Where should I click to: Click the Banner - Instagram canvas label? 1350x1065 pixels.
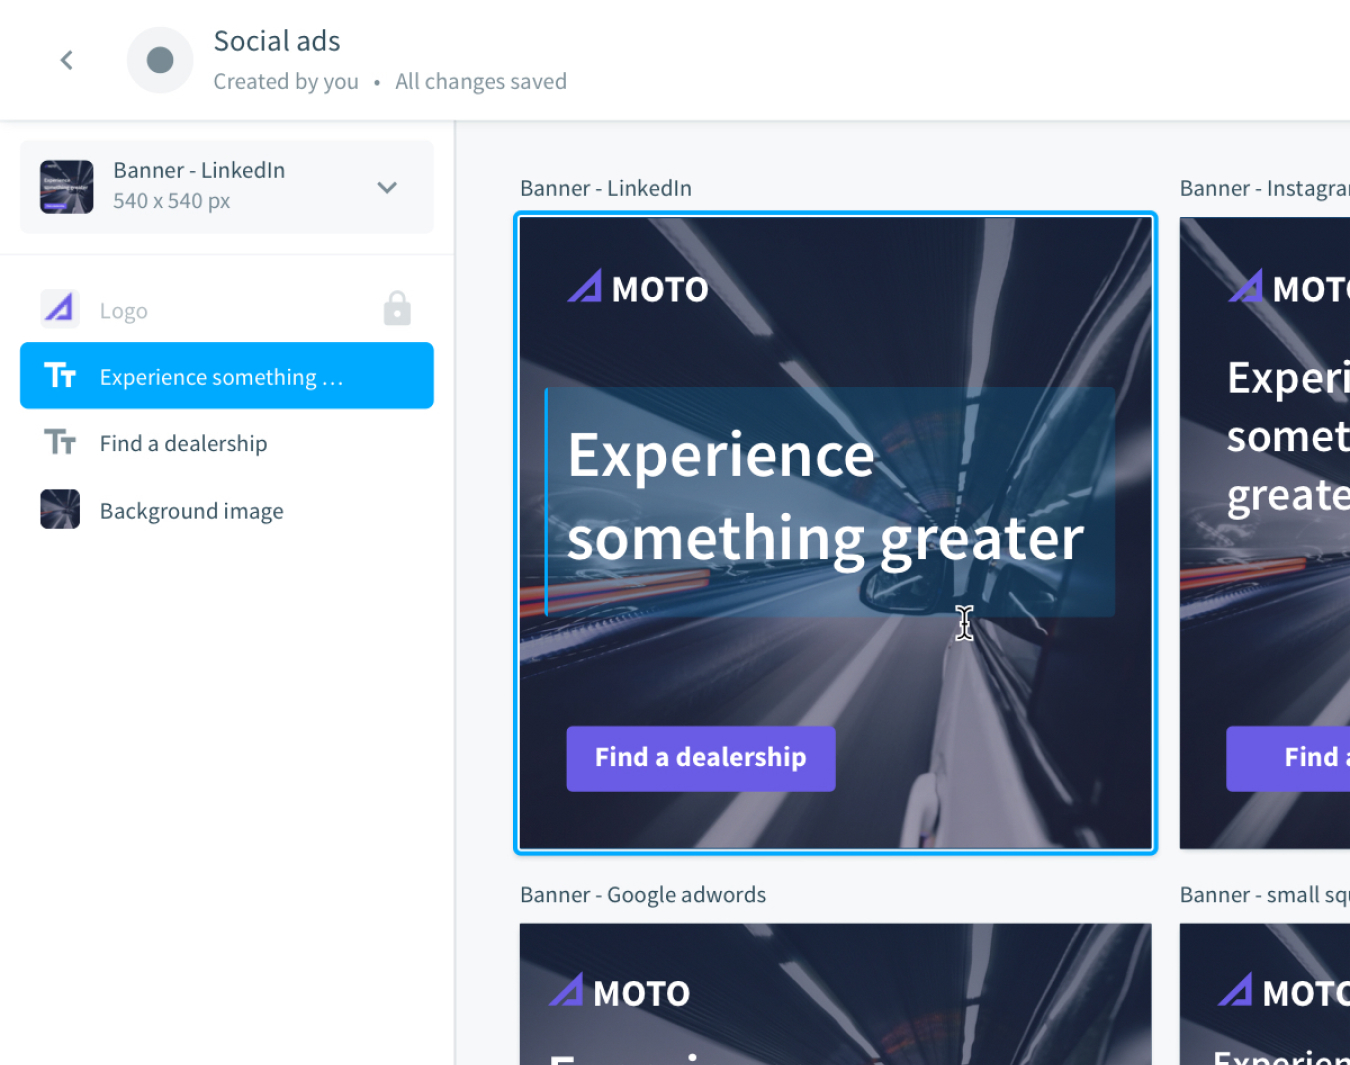[1265, 188]
